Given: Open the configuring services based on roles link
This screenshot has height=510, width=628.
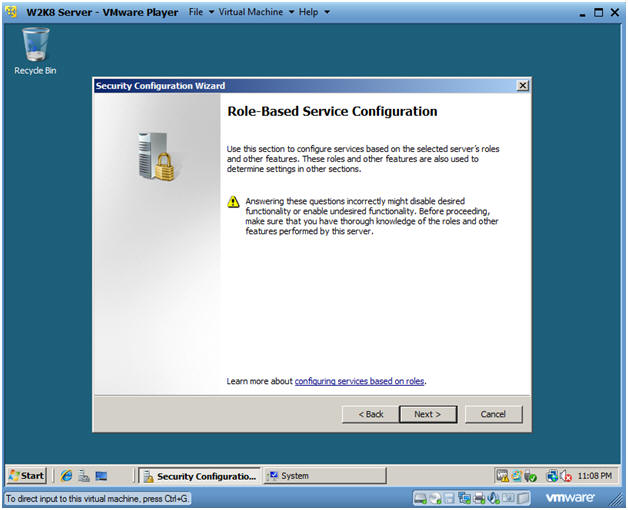Looking at the screenshot, I should (359, 381).
